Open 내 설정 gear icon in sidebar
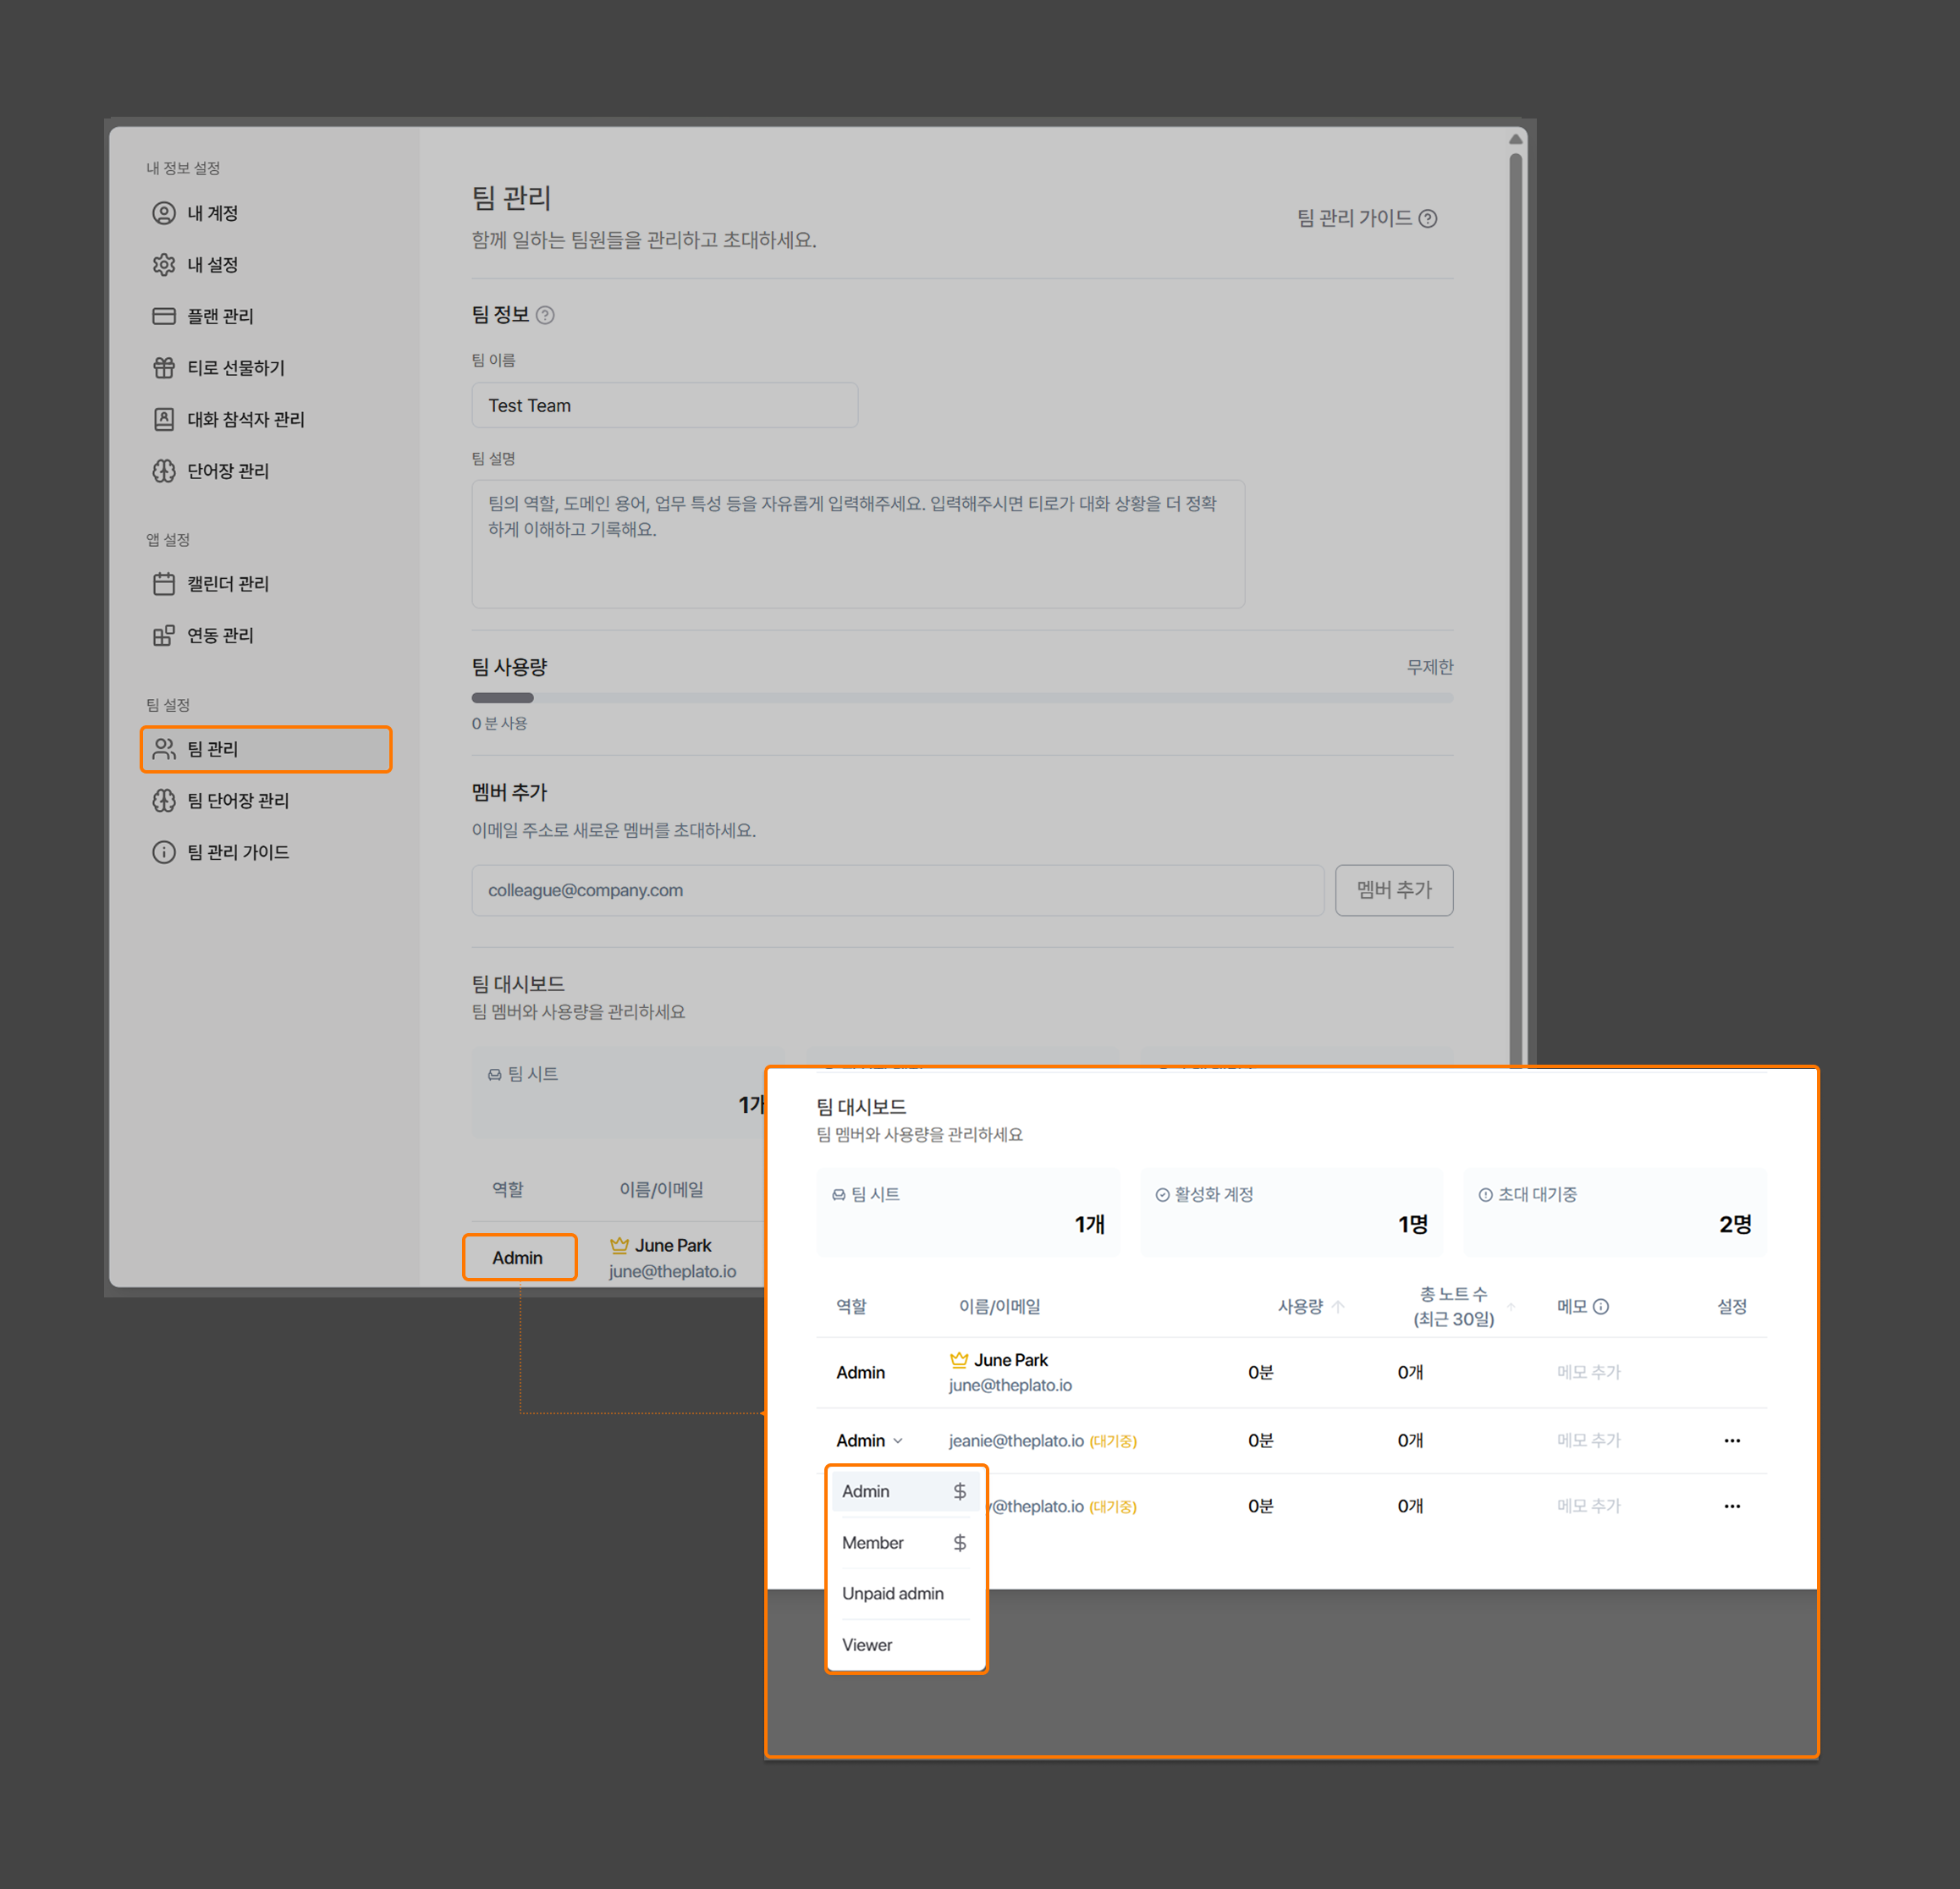 pos(164,265)
